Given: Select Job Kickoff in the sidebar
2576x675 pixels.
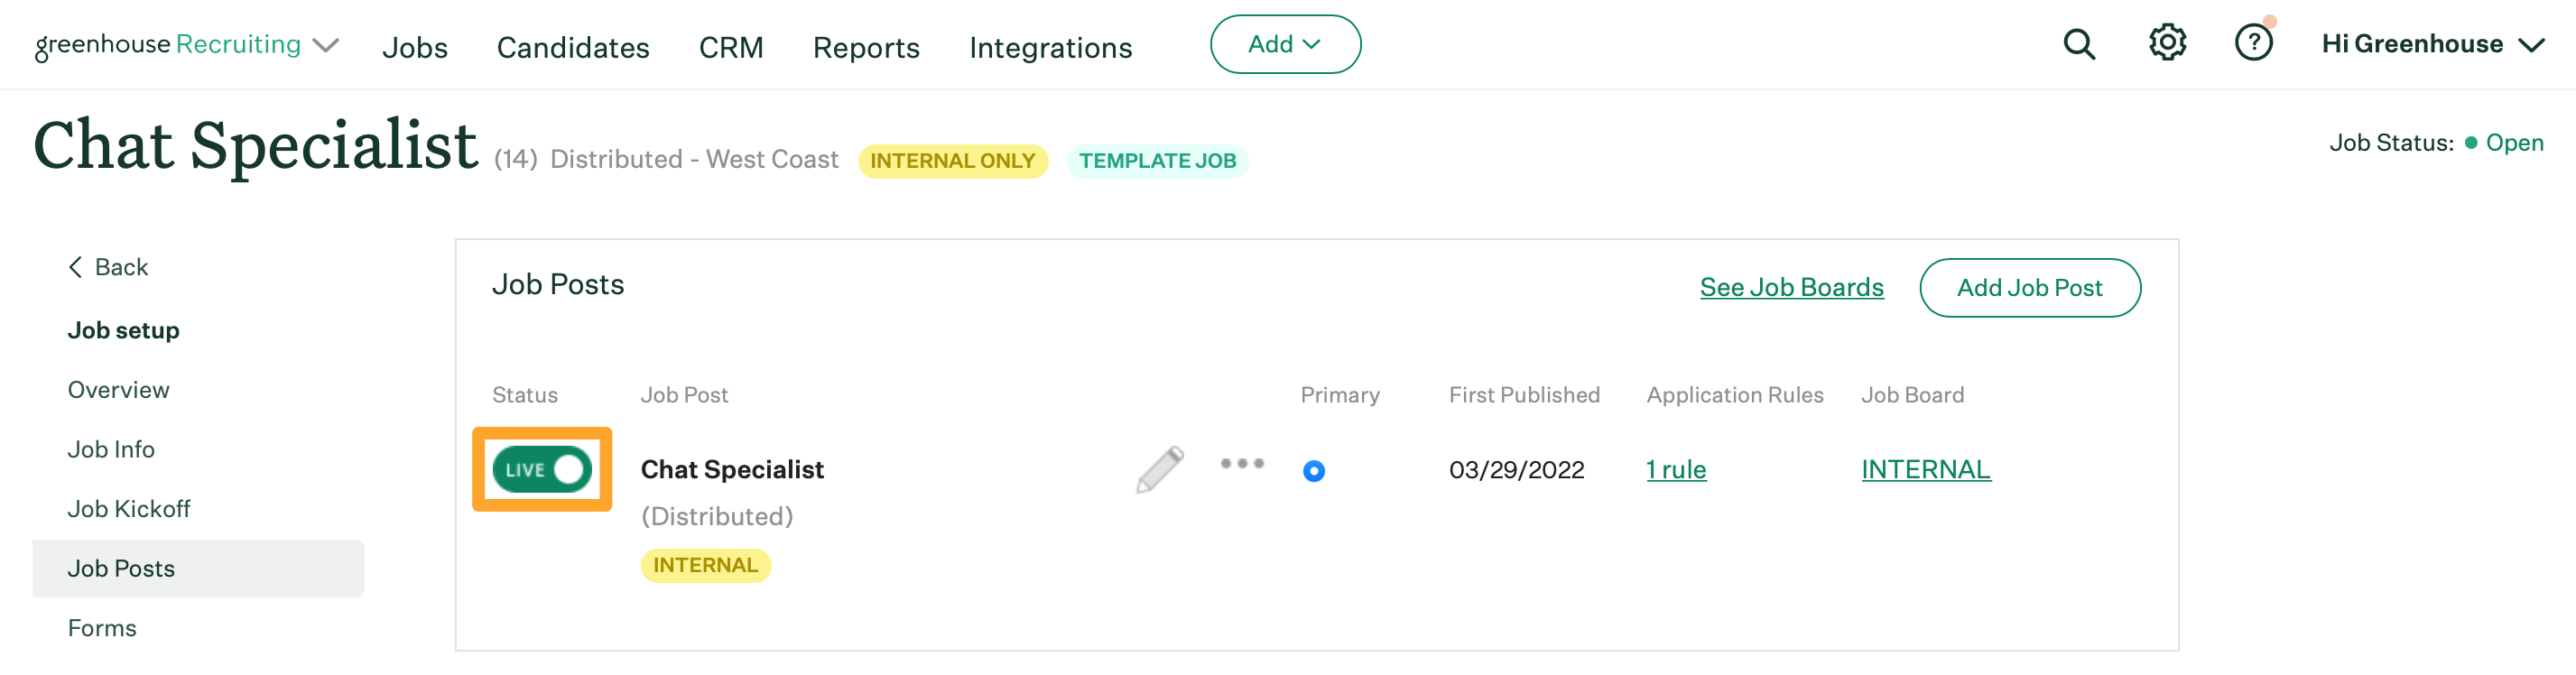Looking at the screenshot, I should (129, 509).
